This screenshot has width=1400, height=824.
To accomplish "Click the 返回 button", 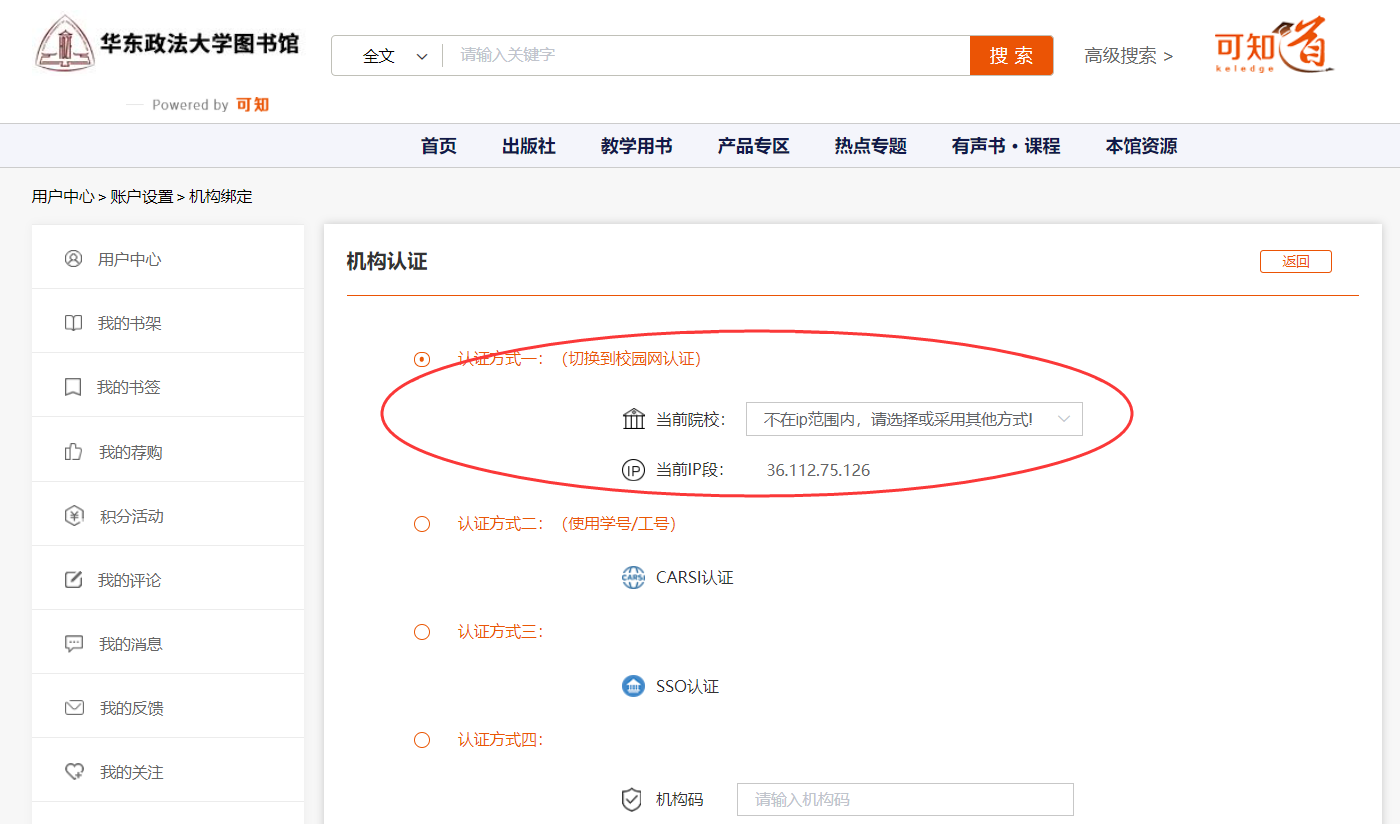I will click(1295, 262).
